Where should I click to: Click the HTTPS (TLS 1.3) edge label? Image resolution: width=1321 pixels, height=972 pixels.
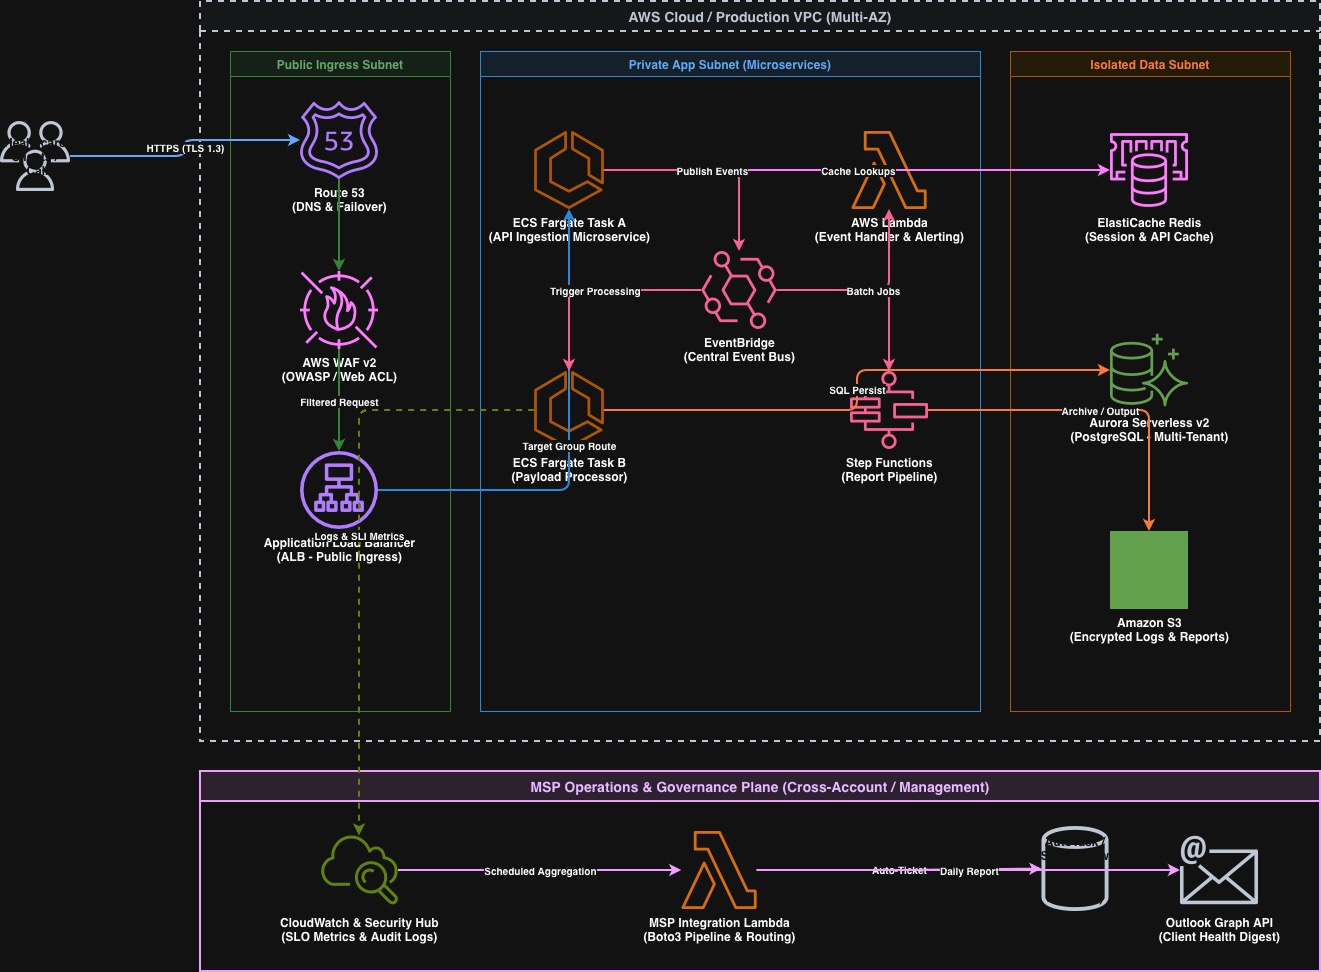click(x=185, y=148)
